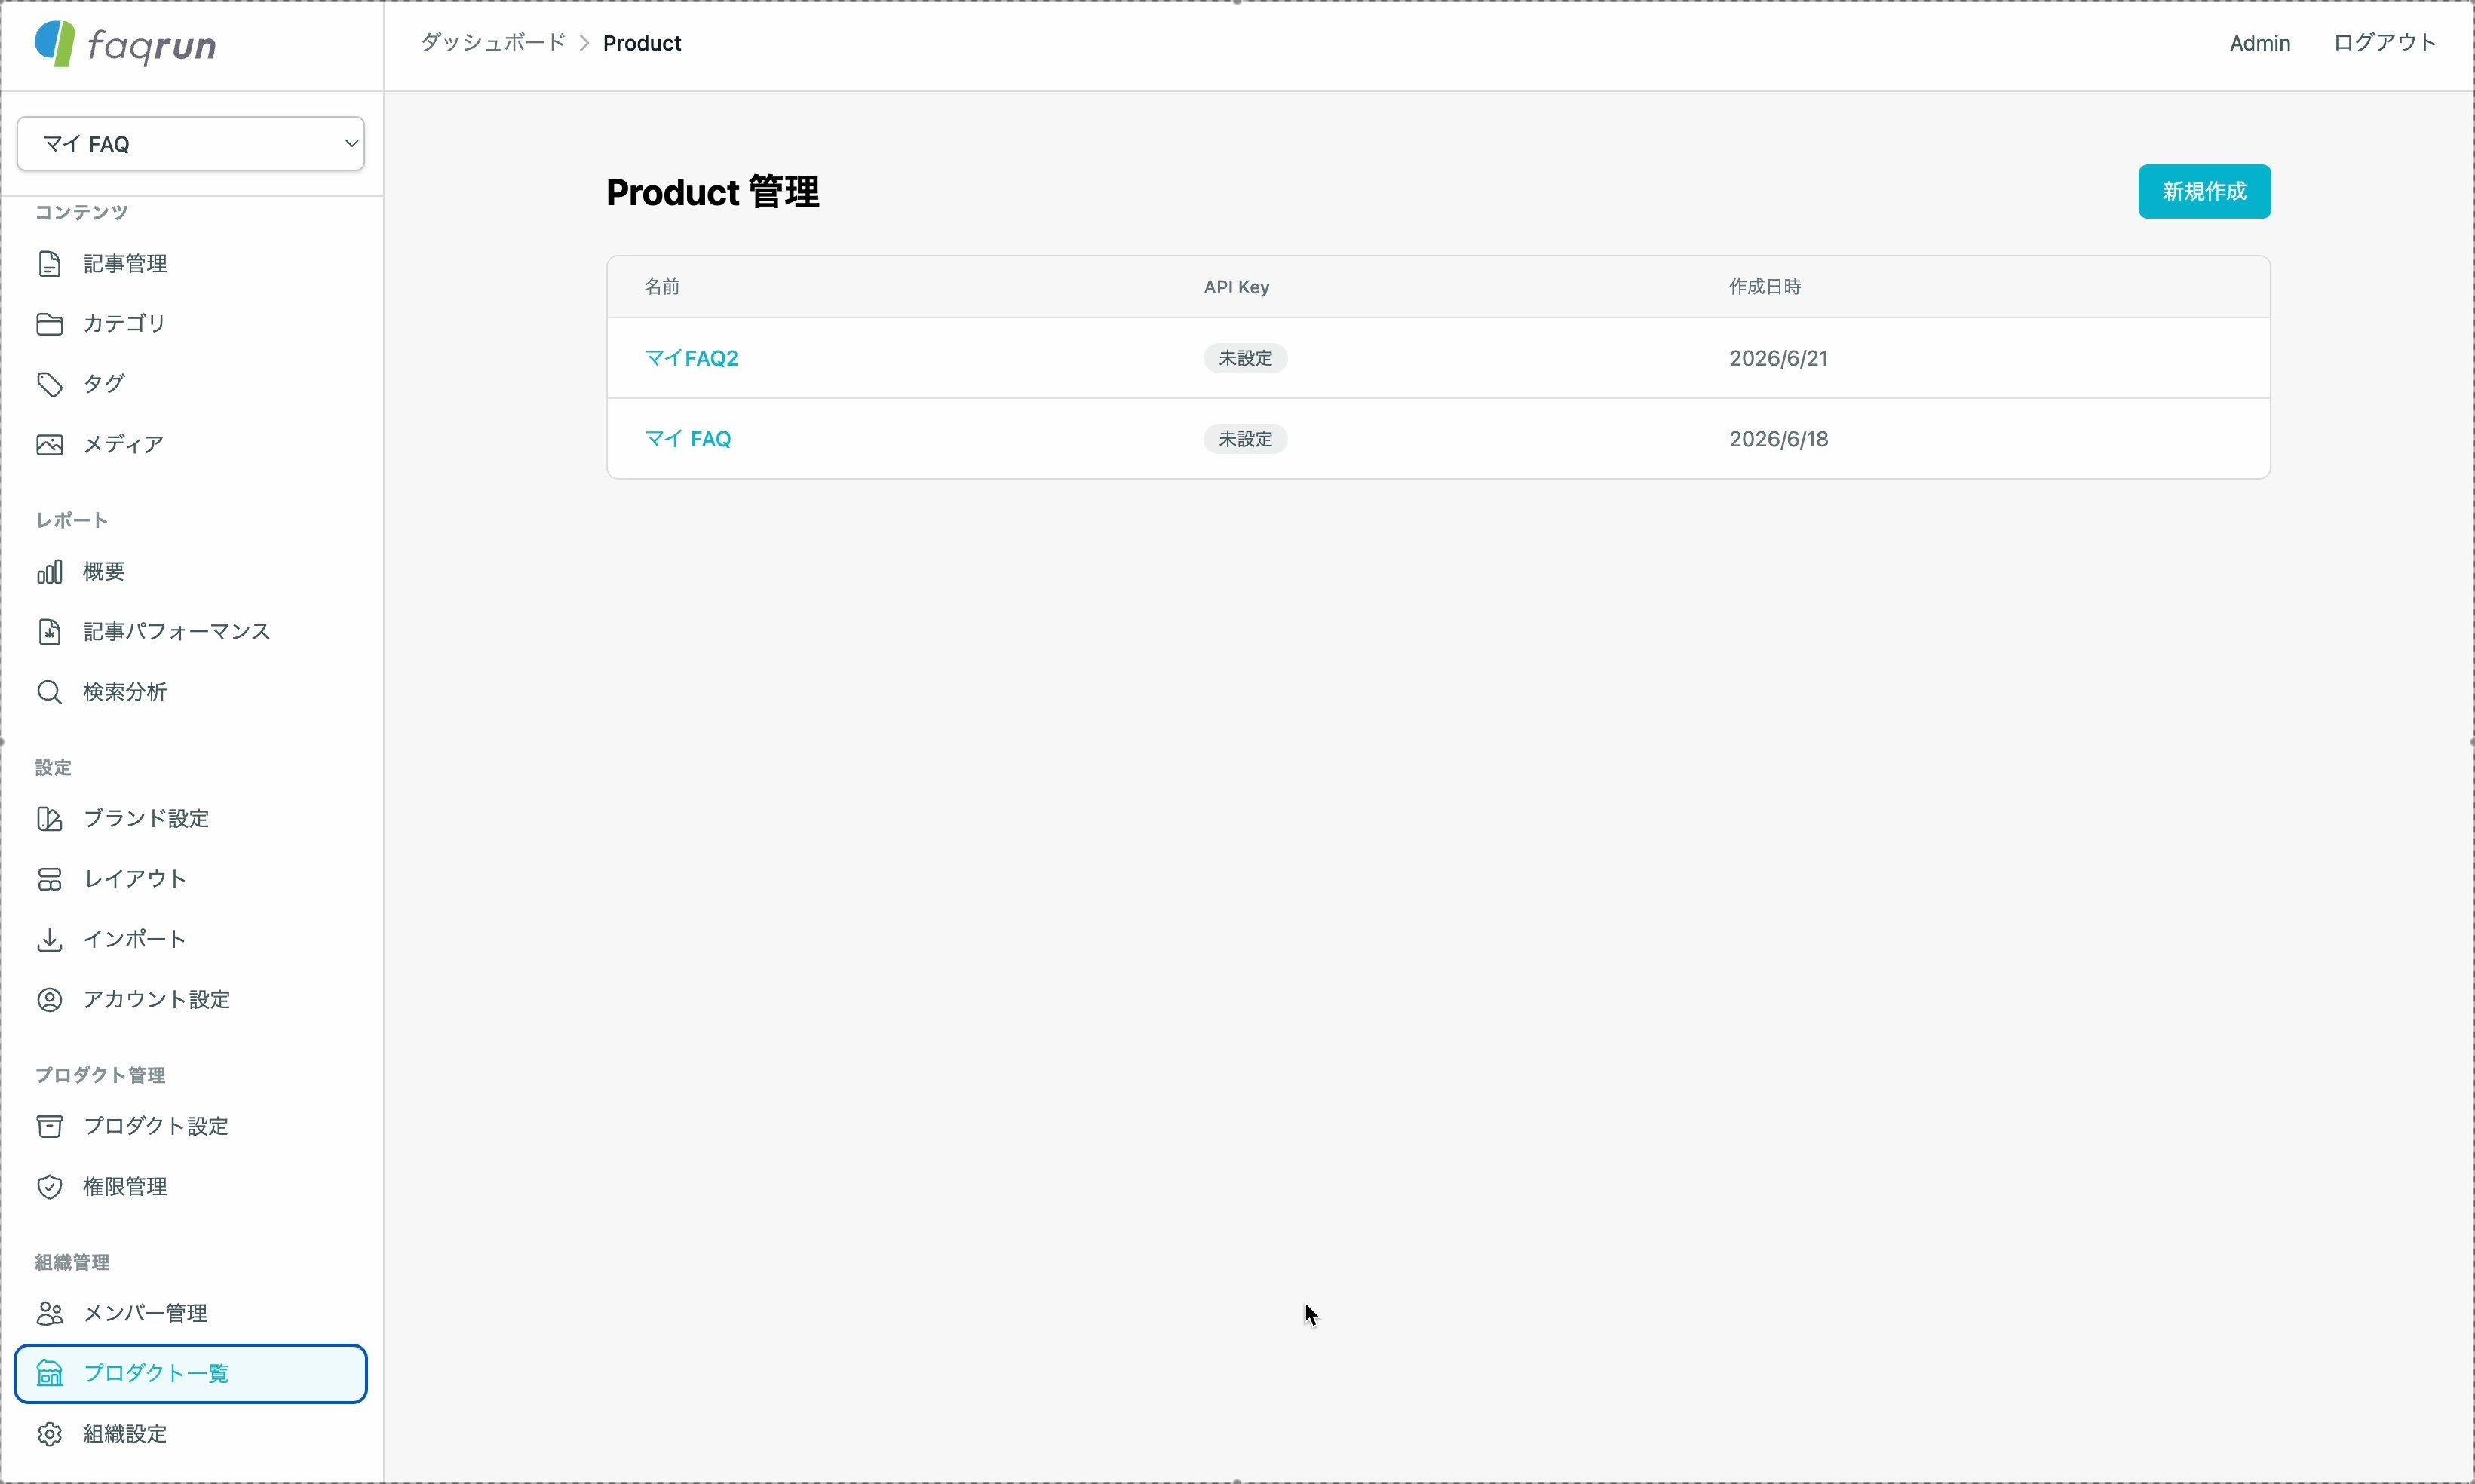Click the API Key column header
This screenshot has width=2475, height=1484.
[1236, 287]
